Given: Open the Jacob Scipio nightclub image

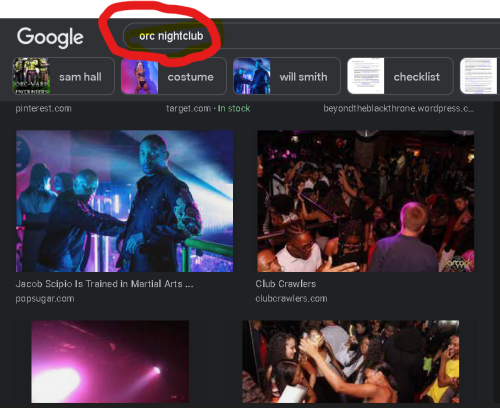Looking at the screenshot, I should [x=124, y=201].
